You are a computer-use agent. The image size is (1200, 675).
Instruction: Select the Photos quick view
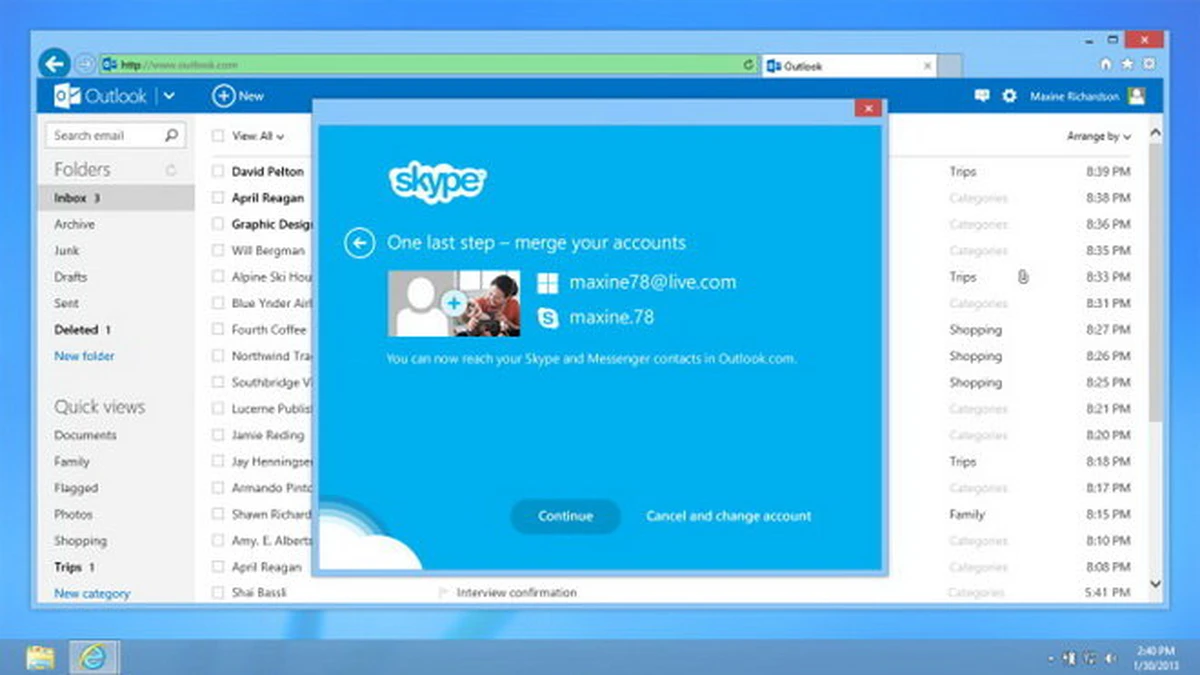[73, 514]
